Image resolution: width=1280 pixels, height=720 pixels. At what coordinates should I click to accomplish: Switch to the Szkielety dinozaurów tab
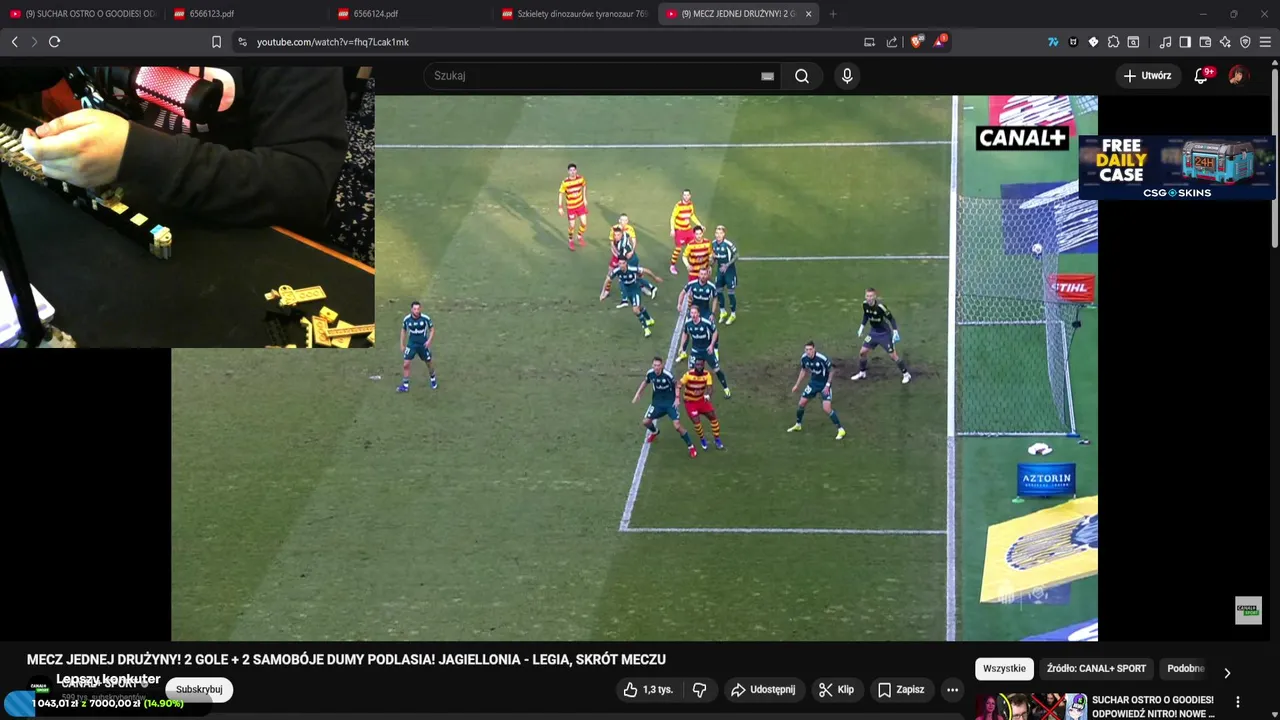575,14
